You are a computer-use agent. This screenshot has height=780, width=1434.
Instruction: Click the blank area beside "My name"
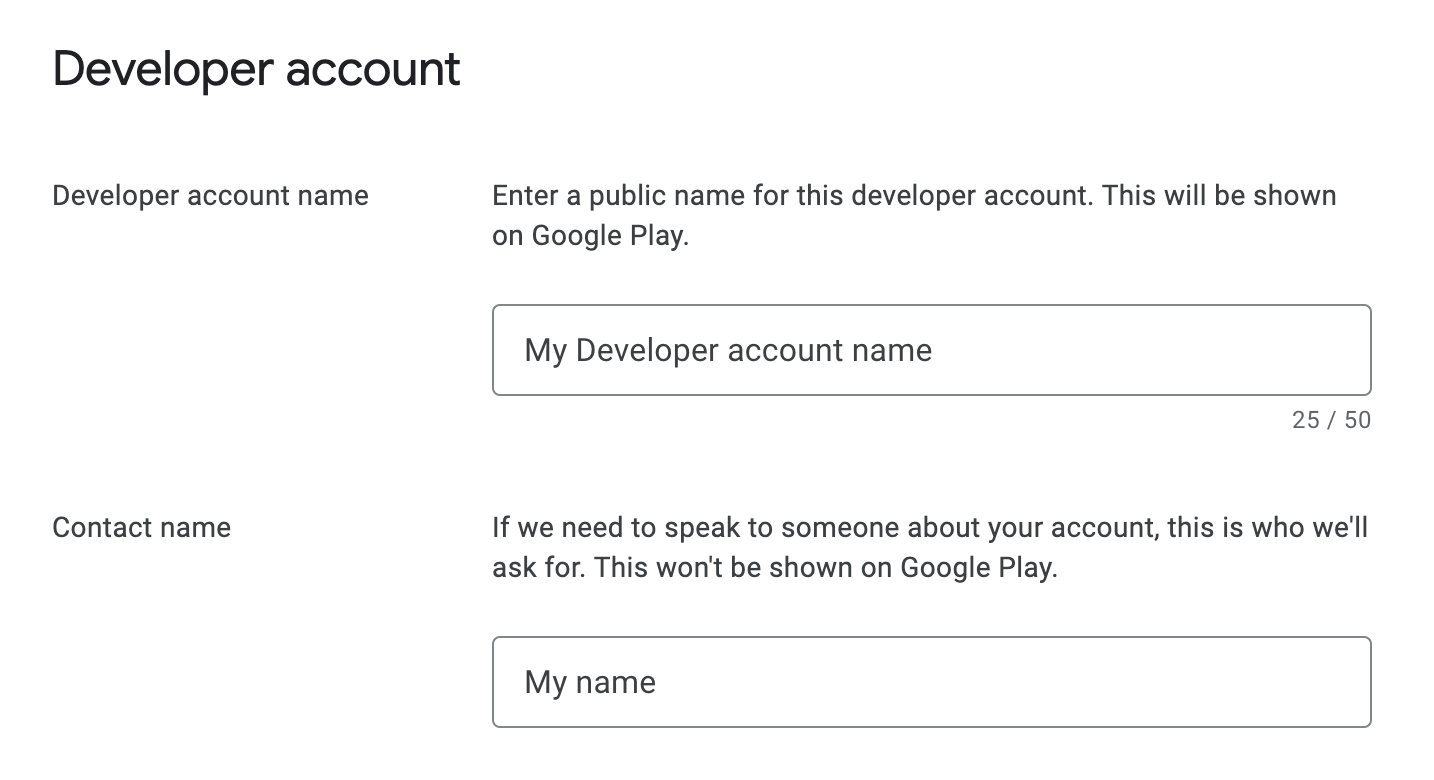click(x=1100, y=681)
